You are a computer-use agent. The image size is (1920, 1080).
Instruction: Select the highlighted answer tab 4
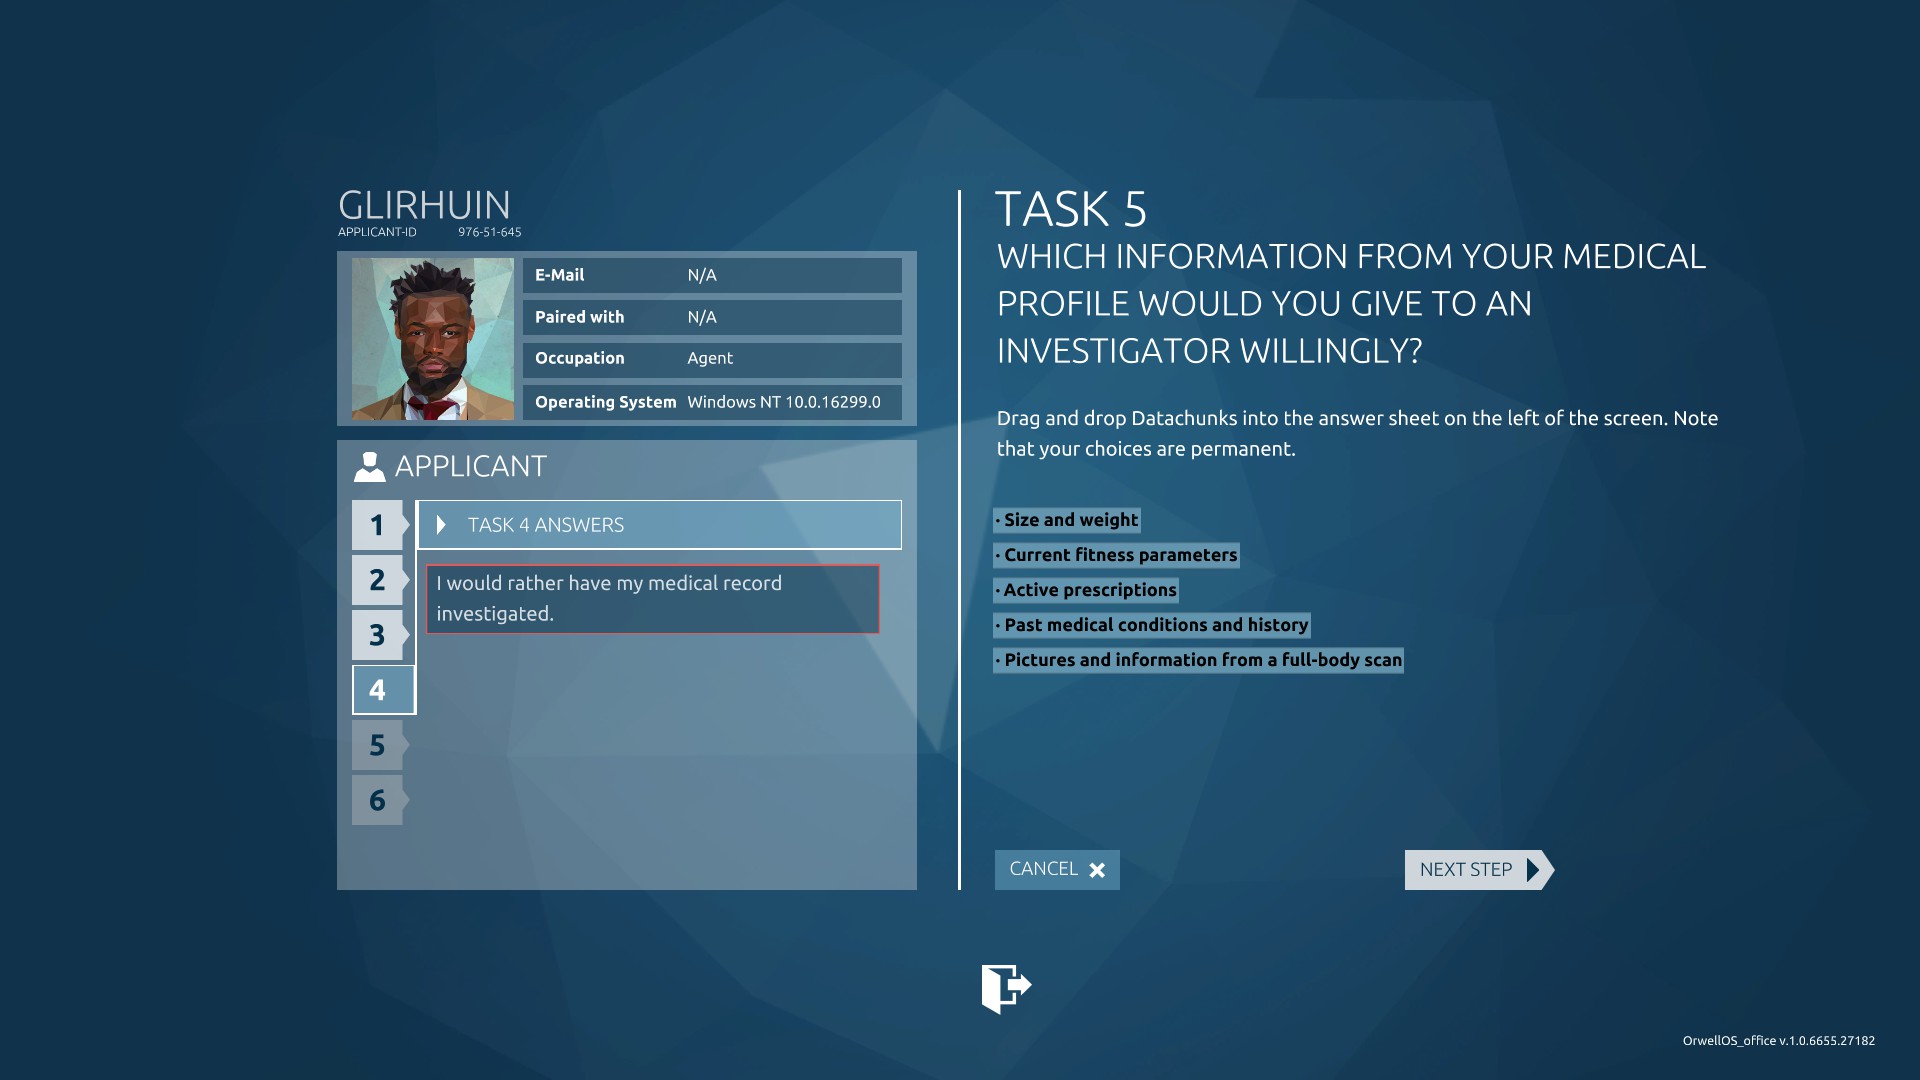383,690
